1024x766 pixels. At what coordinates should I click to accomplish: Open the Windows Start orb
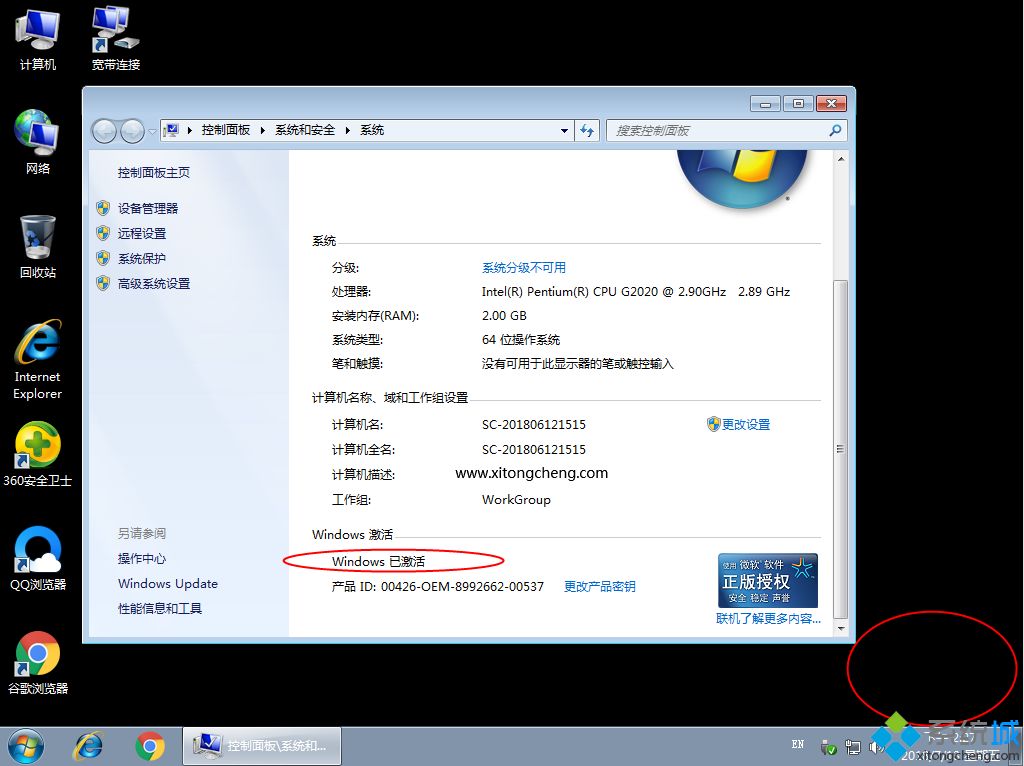25,745
